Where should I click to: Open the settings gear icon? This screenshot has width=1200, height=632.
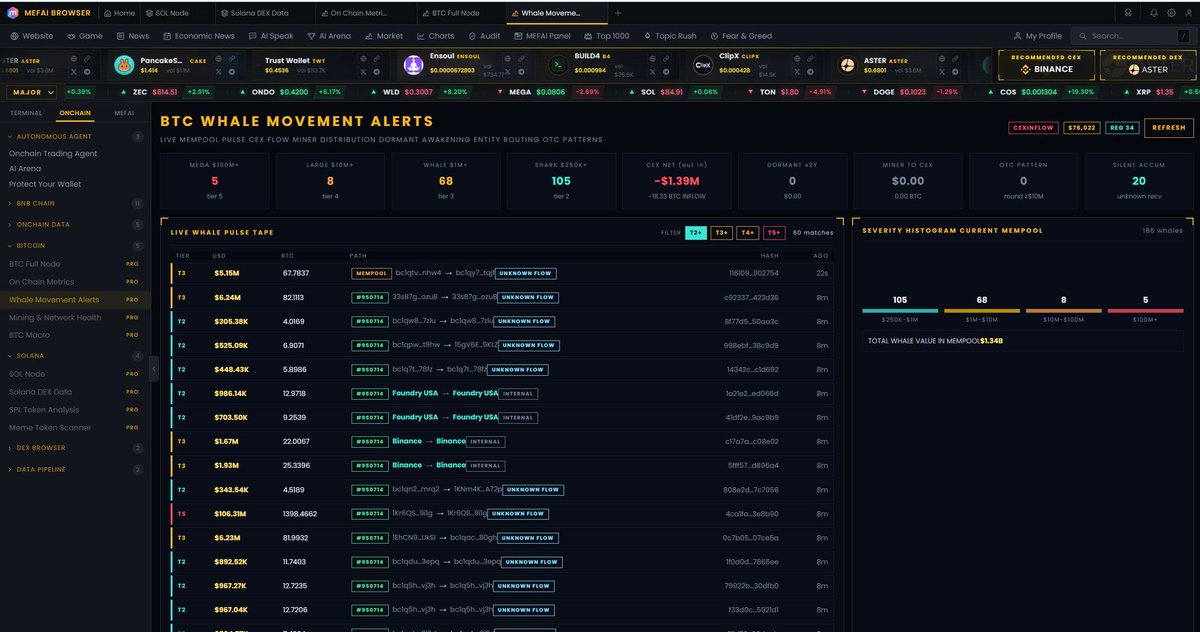1169,13
